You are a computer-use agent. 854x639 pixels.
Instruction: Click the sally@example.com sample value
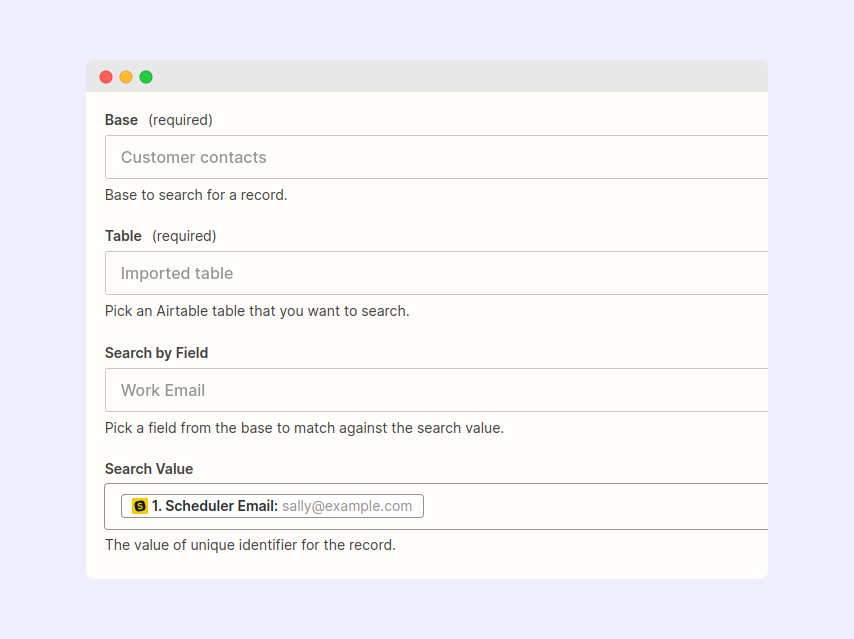click(347, 506)
